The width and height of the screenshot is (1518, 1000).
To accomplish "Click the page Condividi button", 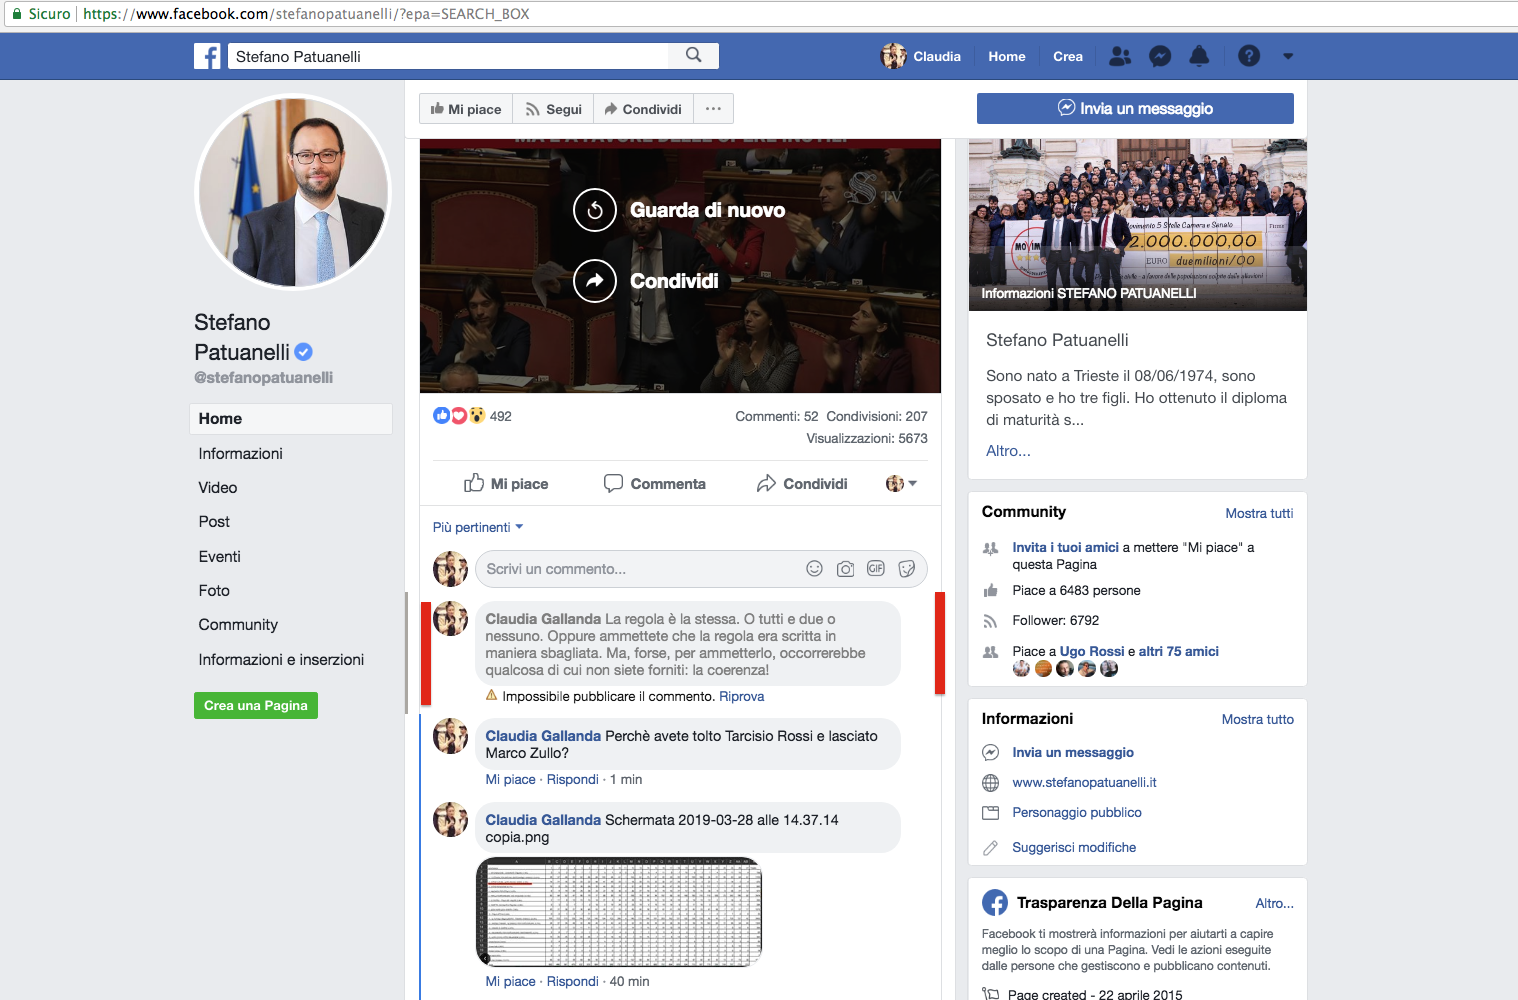I will [x=643, y=109].
